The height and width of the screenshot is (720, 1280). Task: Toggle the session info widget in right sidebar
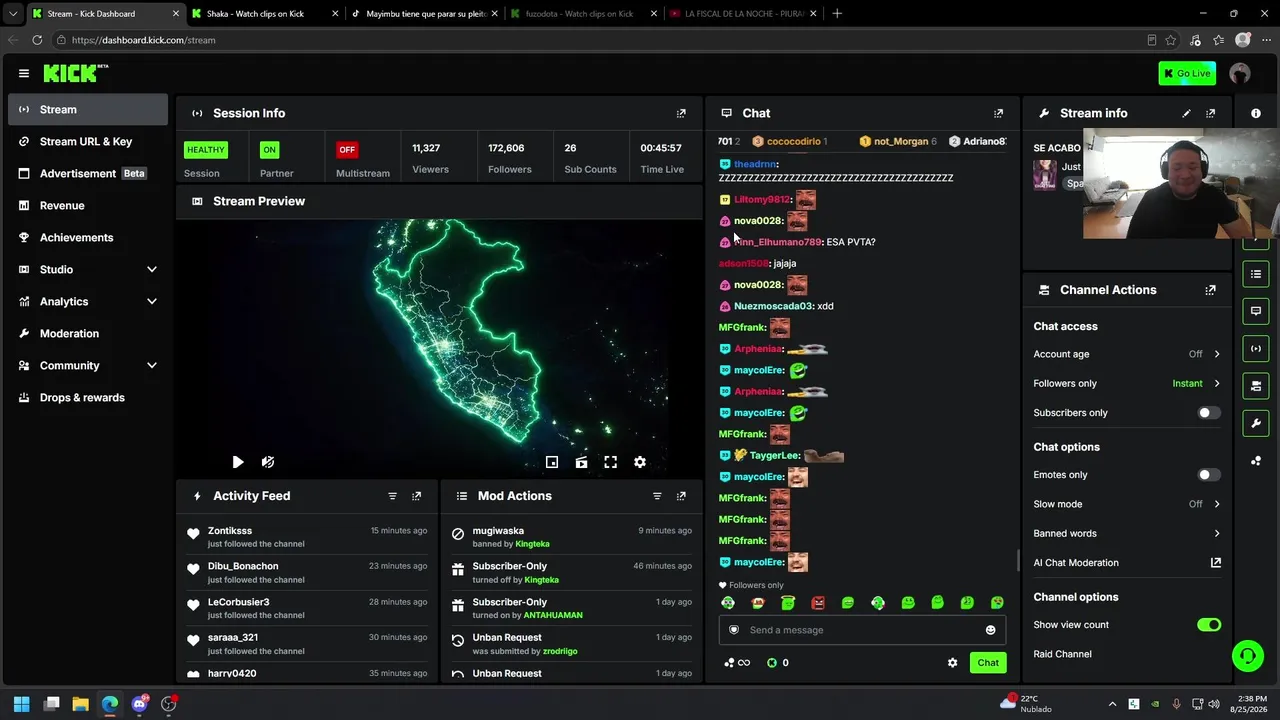1256,349
